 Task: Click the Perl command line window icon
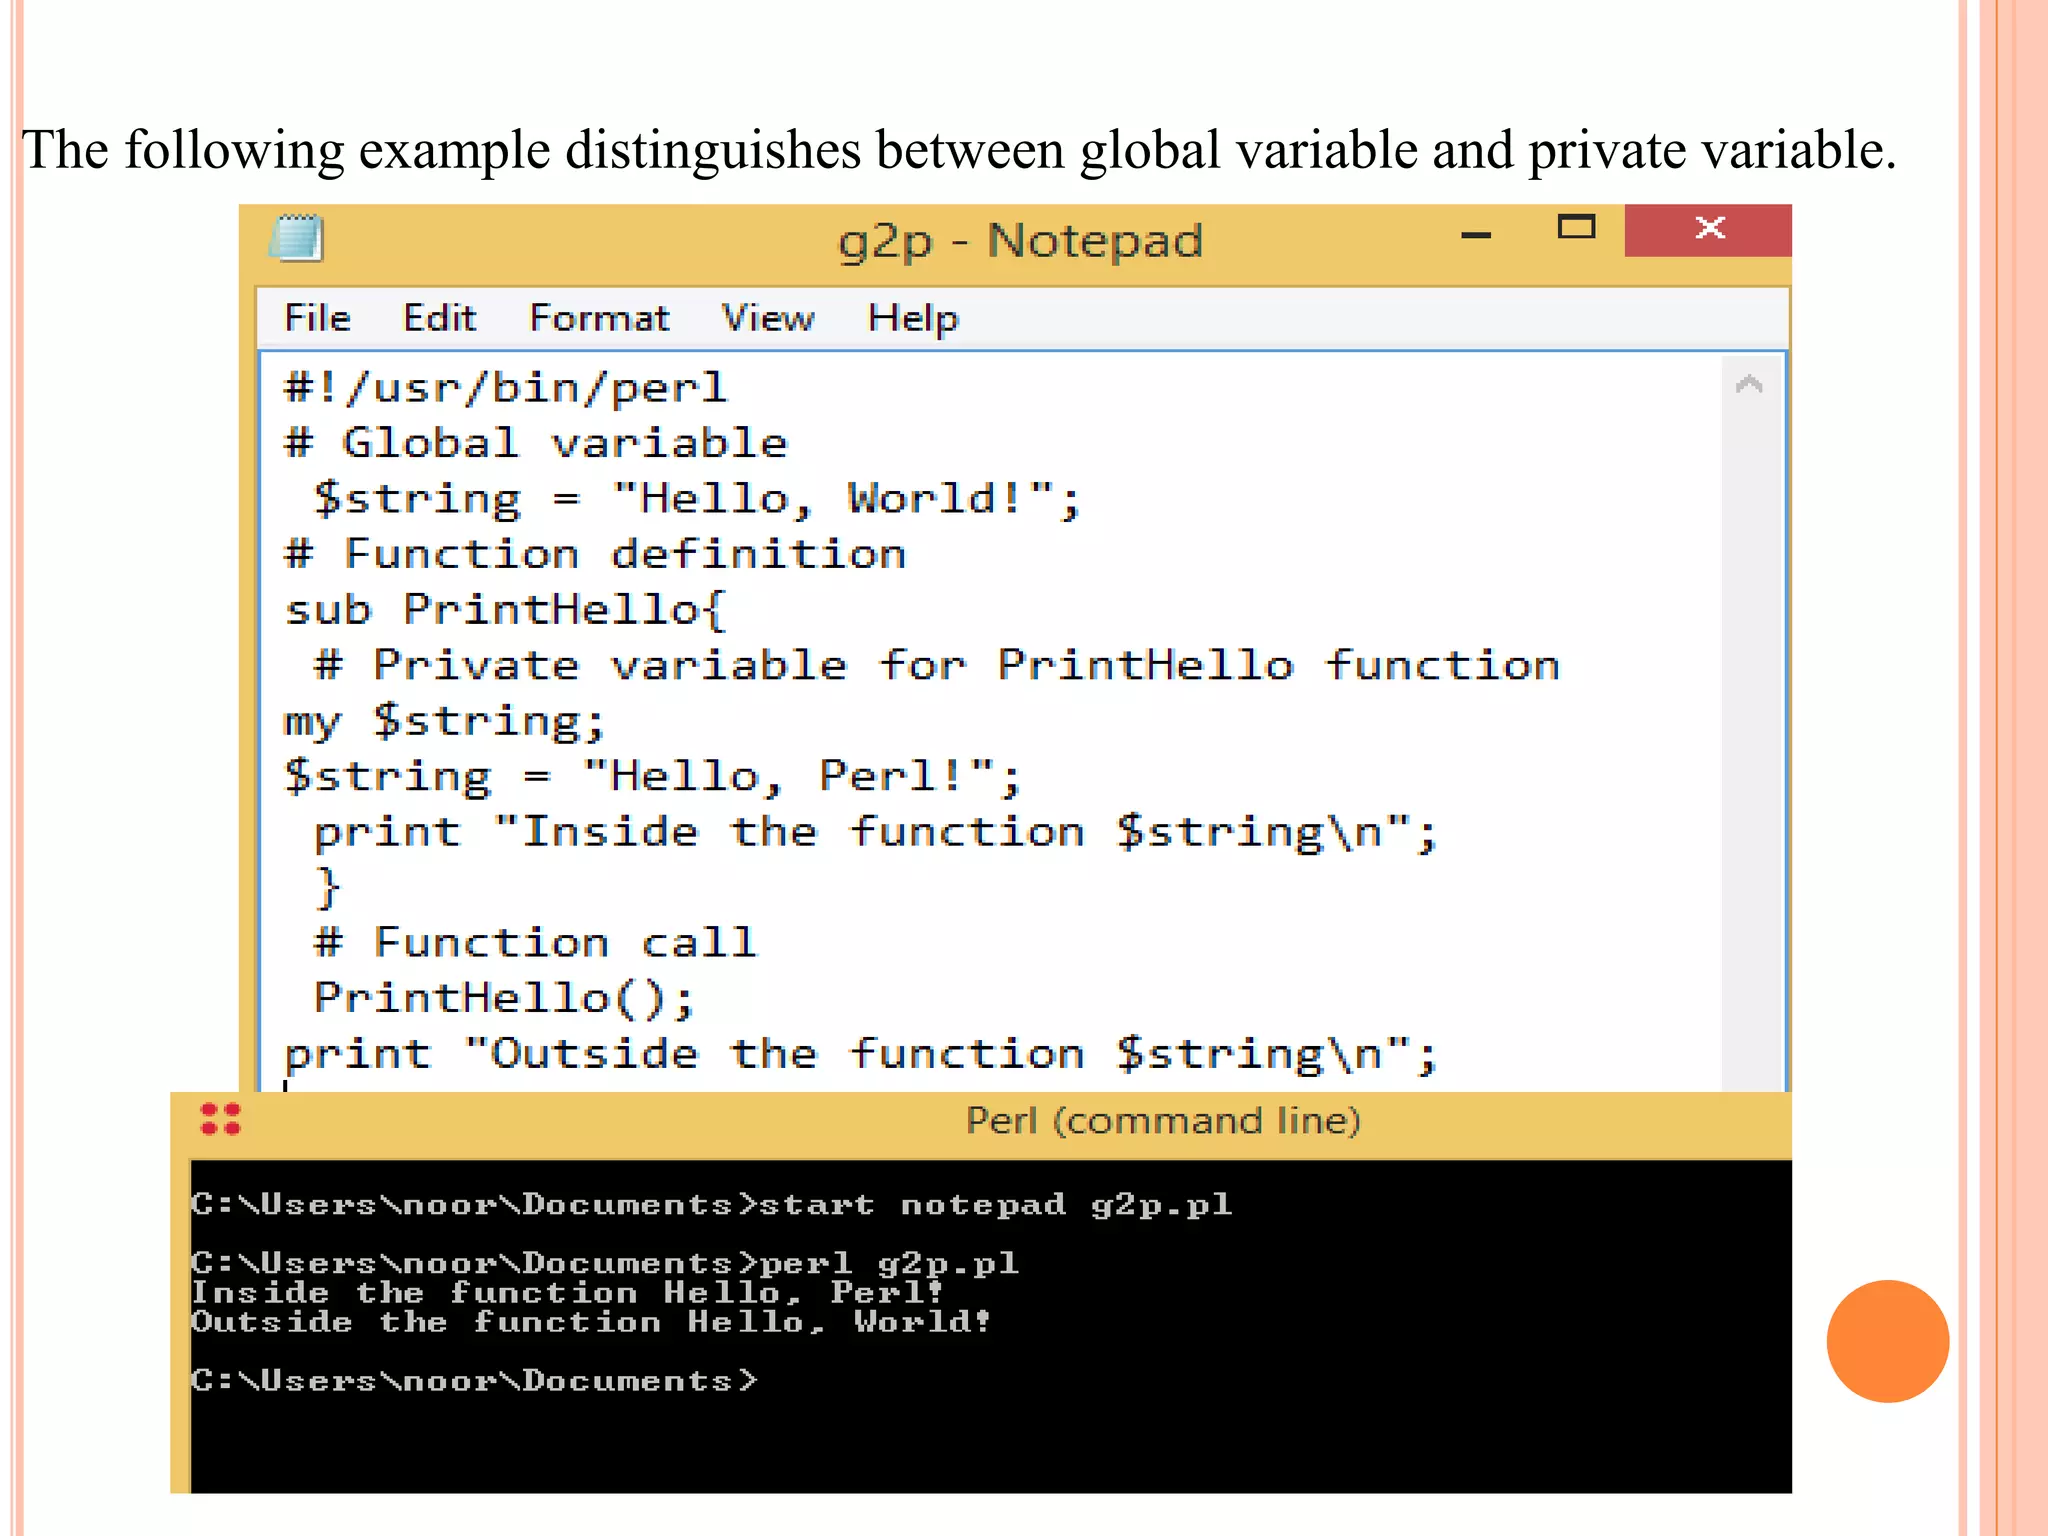pos(220,1119)
